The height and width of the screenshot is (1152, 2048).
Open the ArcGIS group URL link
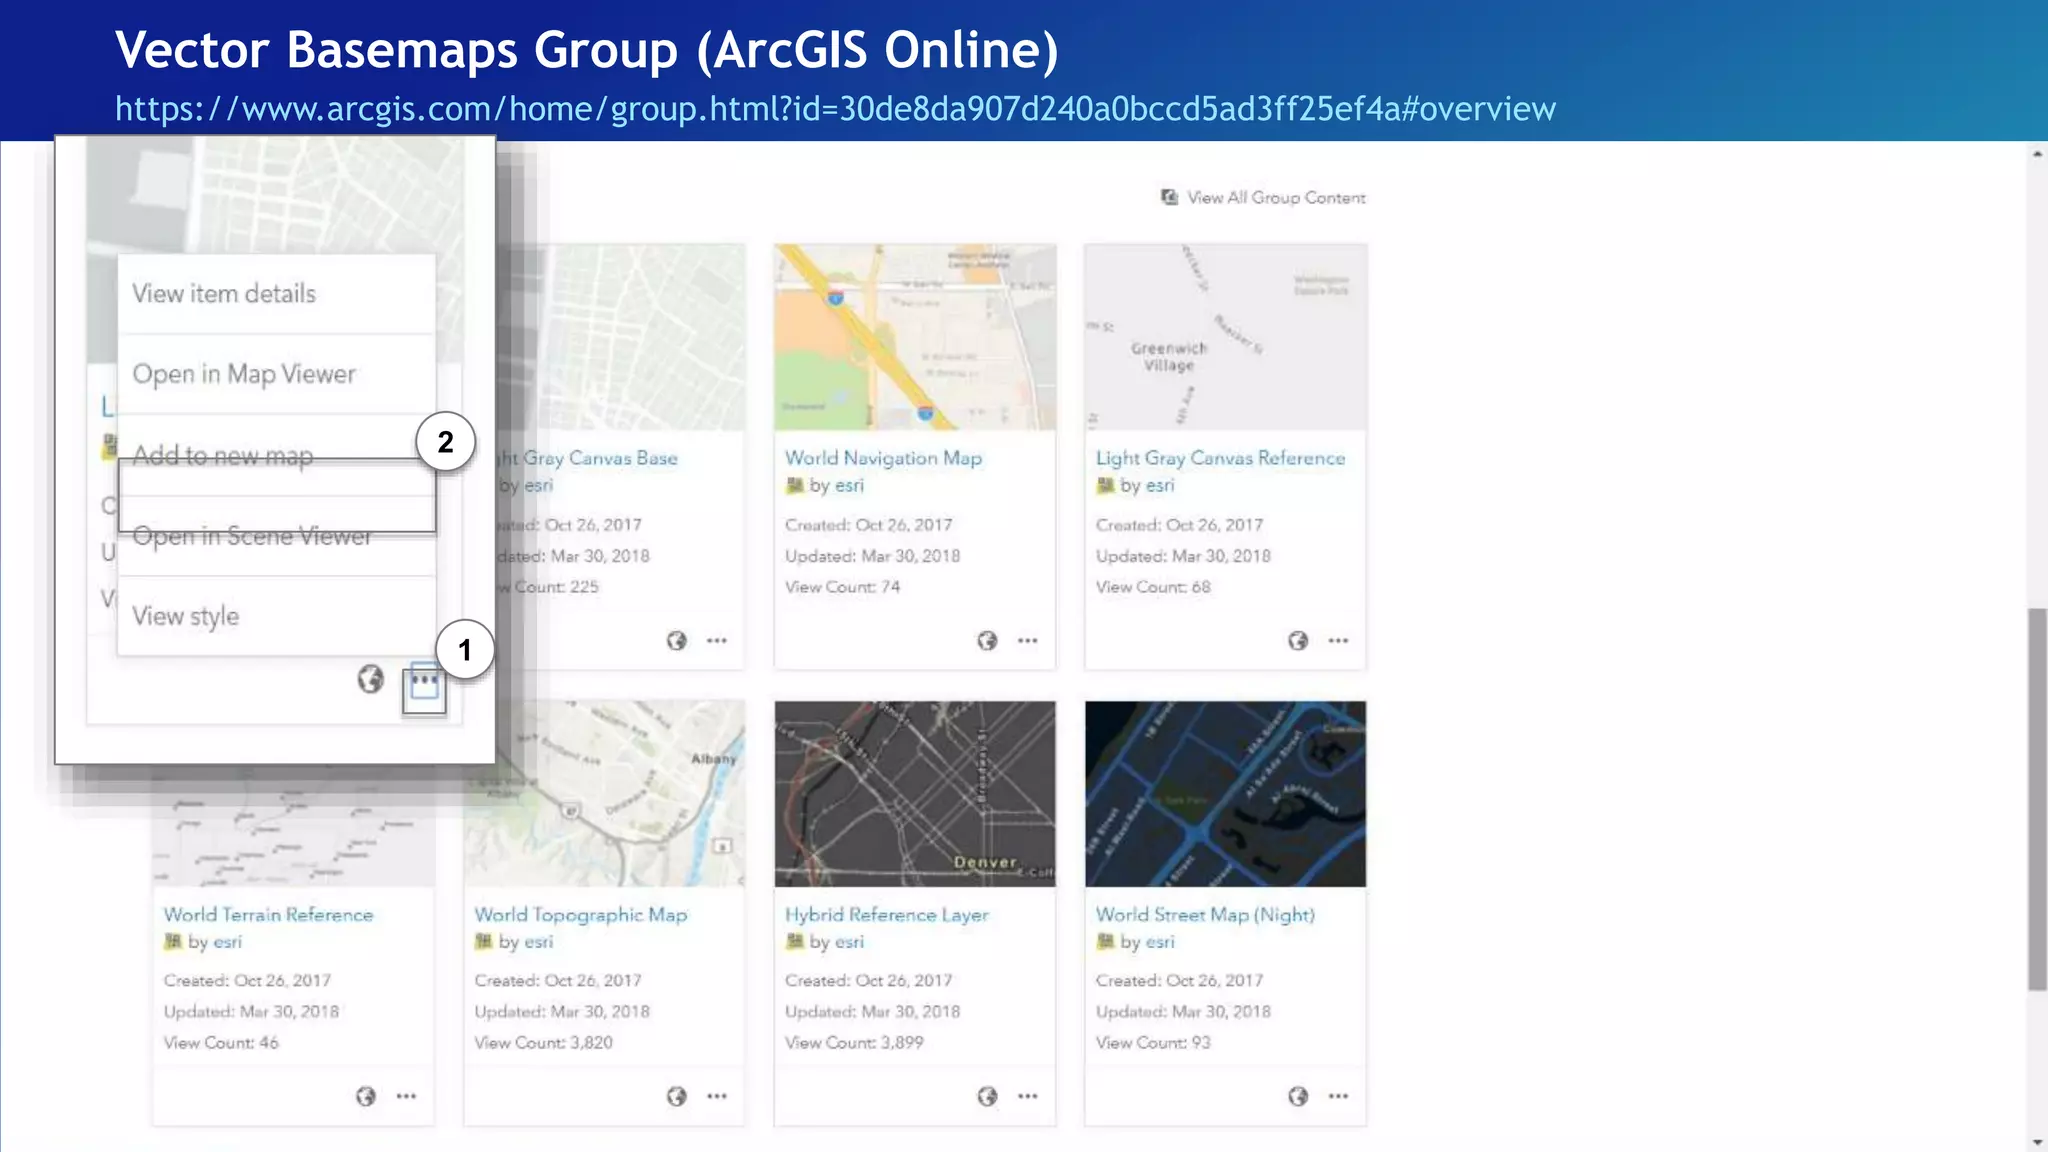click(835, 108)
